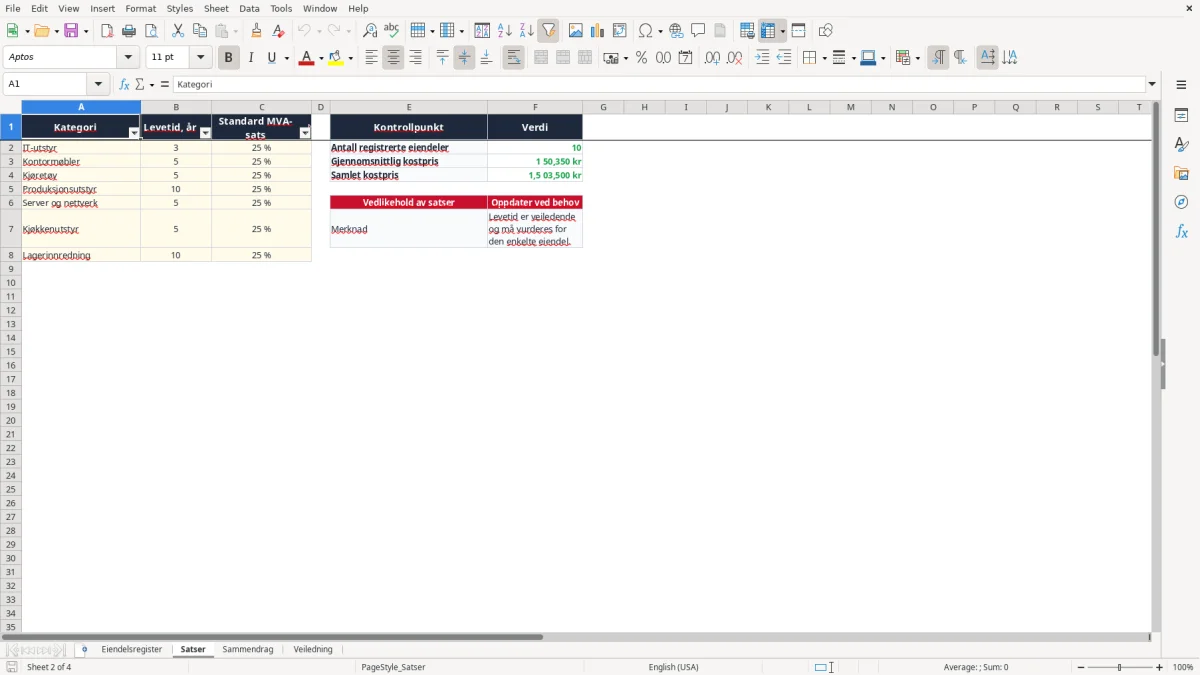Open the Format menu

click(x=141, y=8)
